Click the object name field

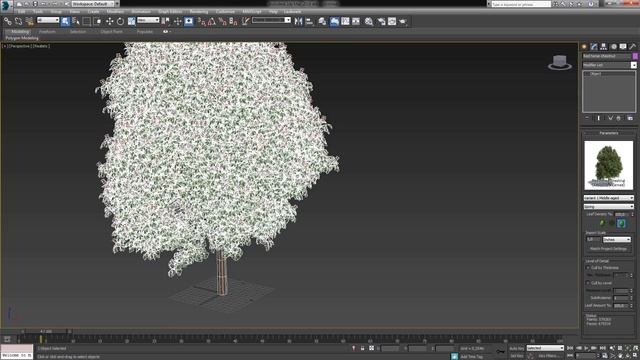(x=607, y=56)
